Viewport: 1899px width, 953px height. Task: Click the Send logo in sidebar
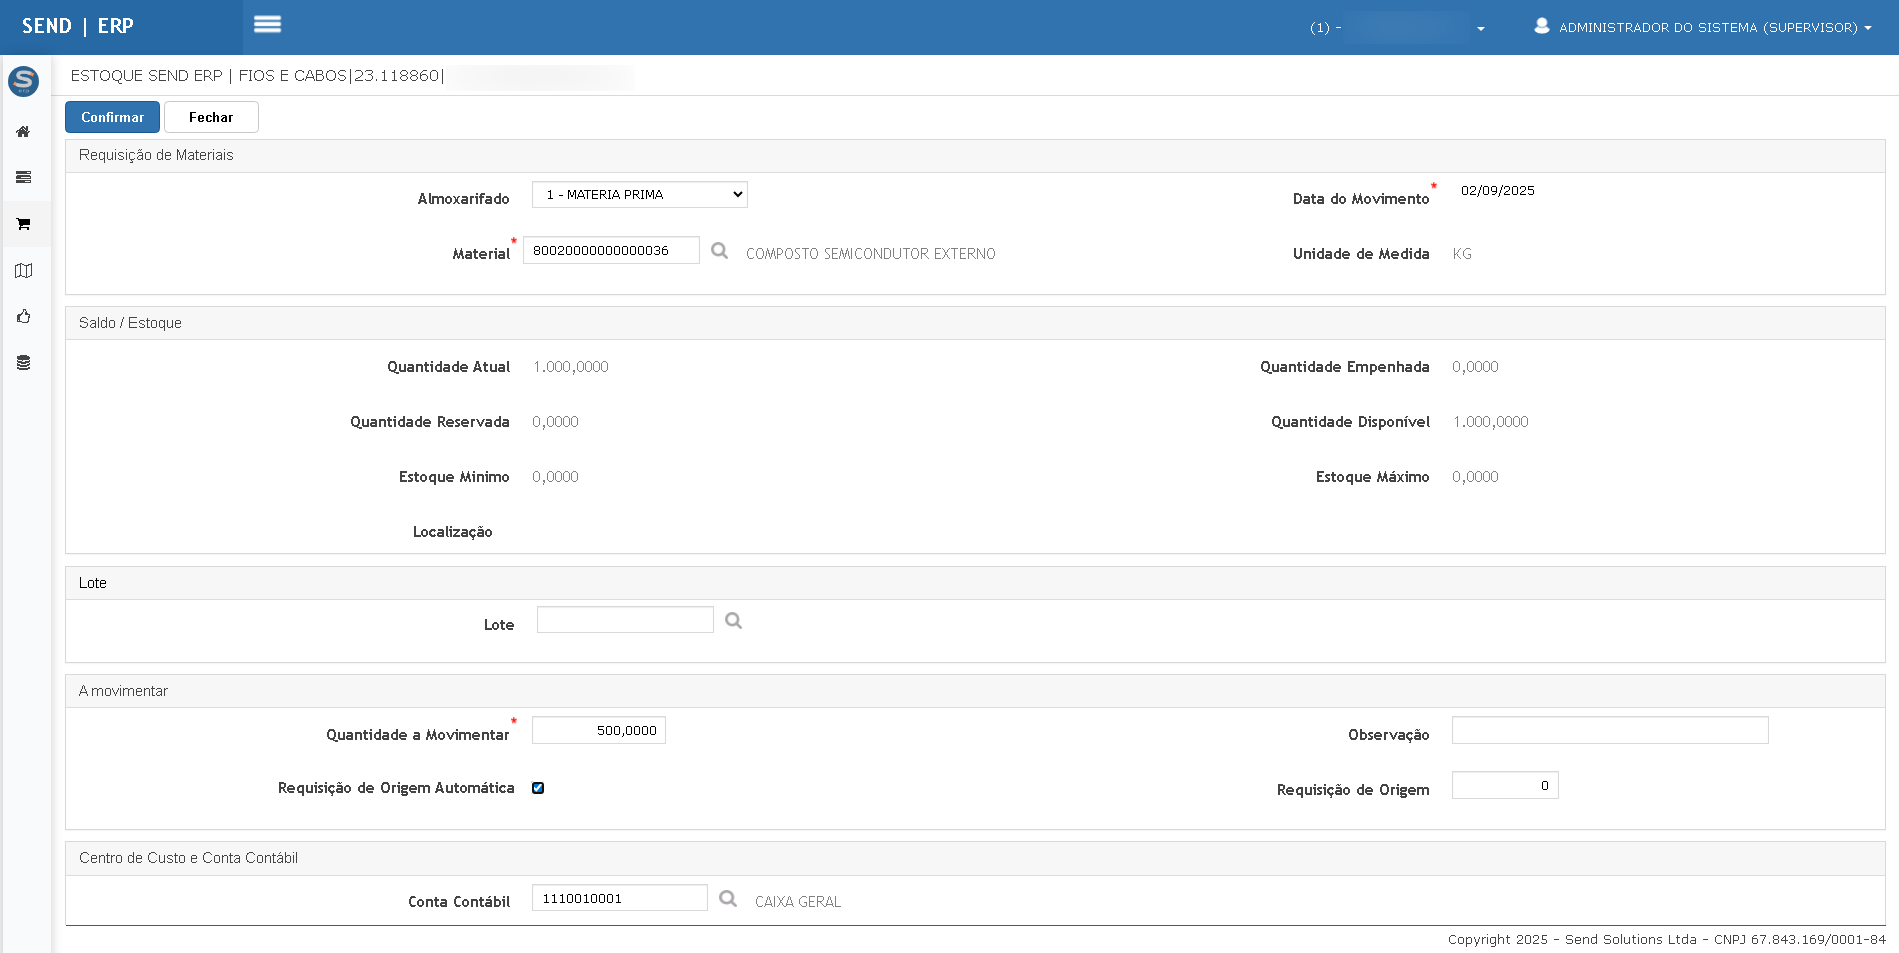click(23, 81)
